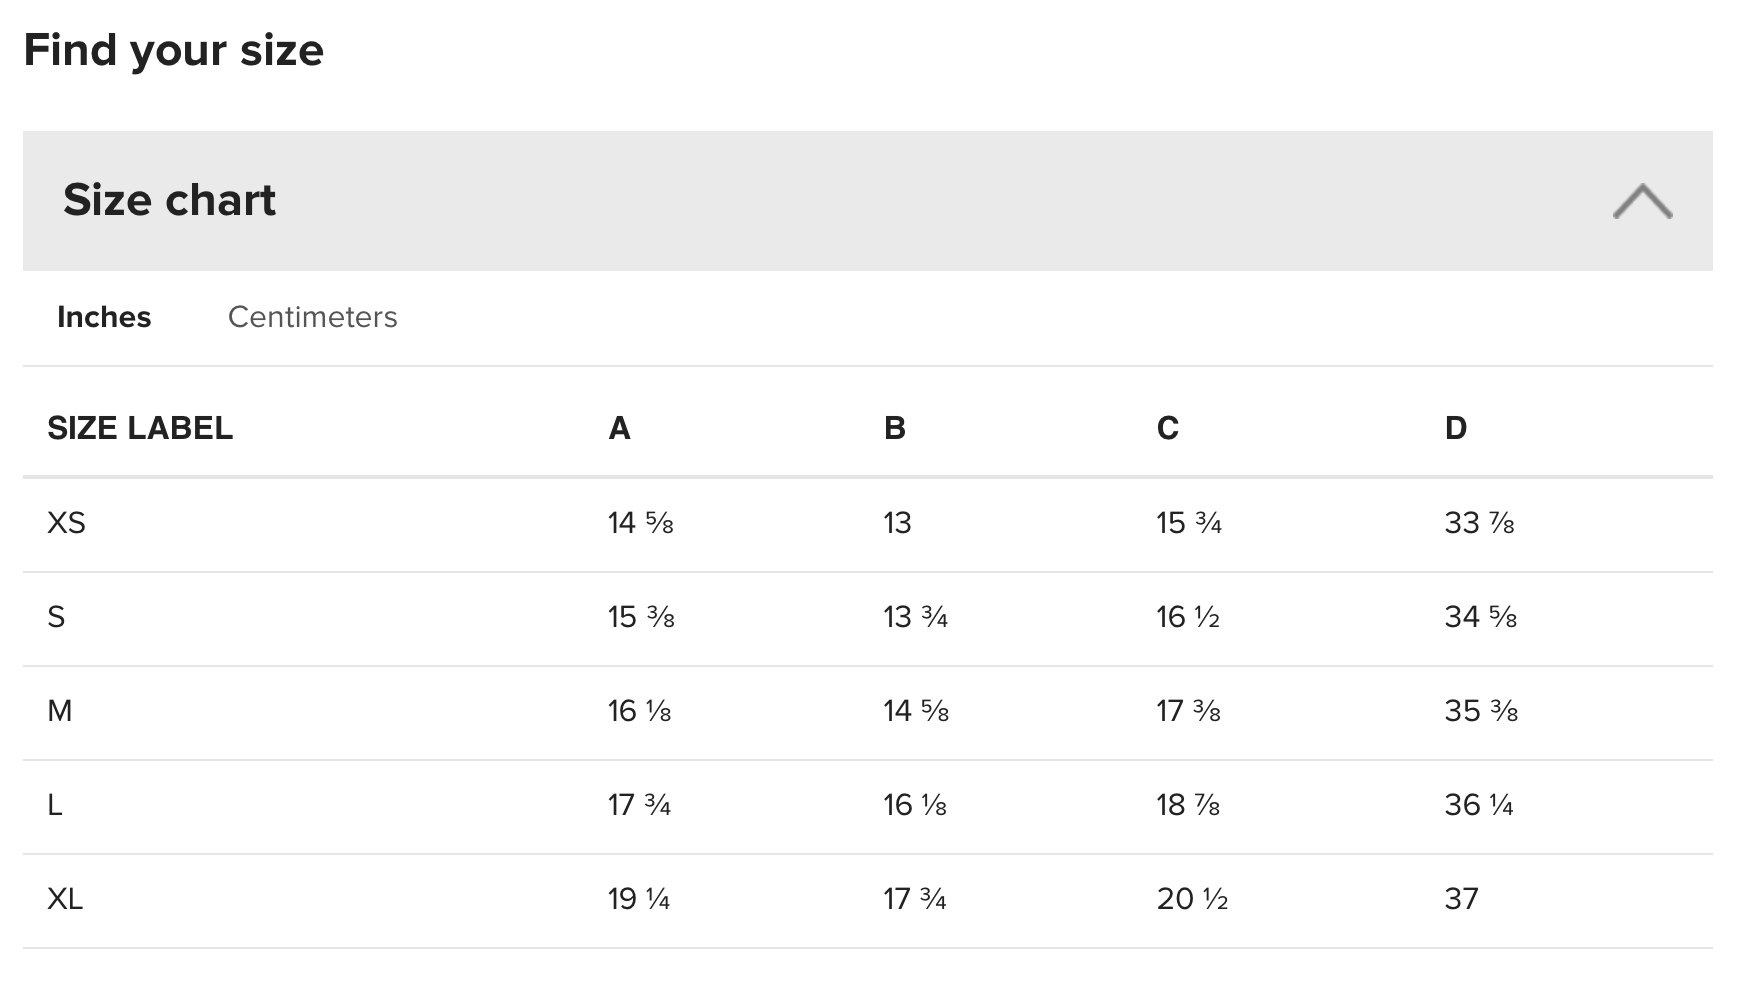This screenshot has width=1738, height=1002.
Task: Switch to the Centimeters tab
Action: [312, 317]
